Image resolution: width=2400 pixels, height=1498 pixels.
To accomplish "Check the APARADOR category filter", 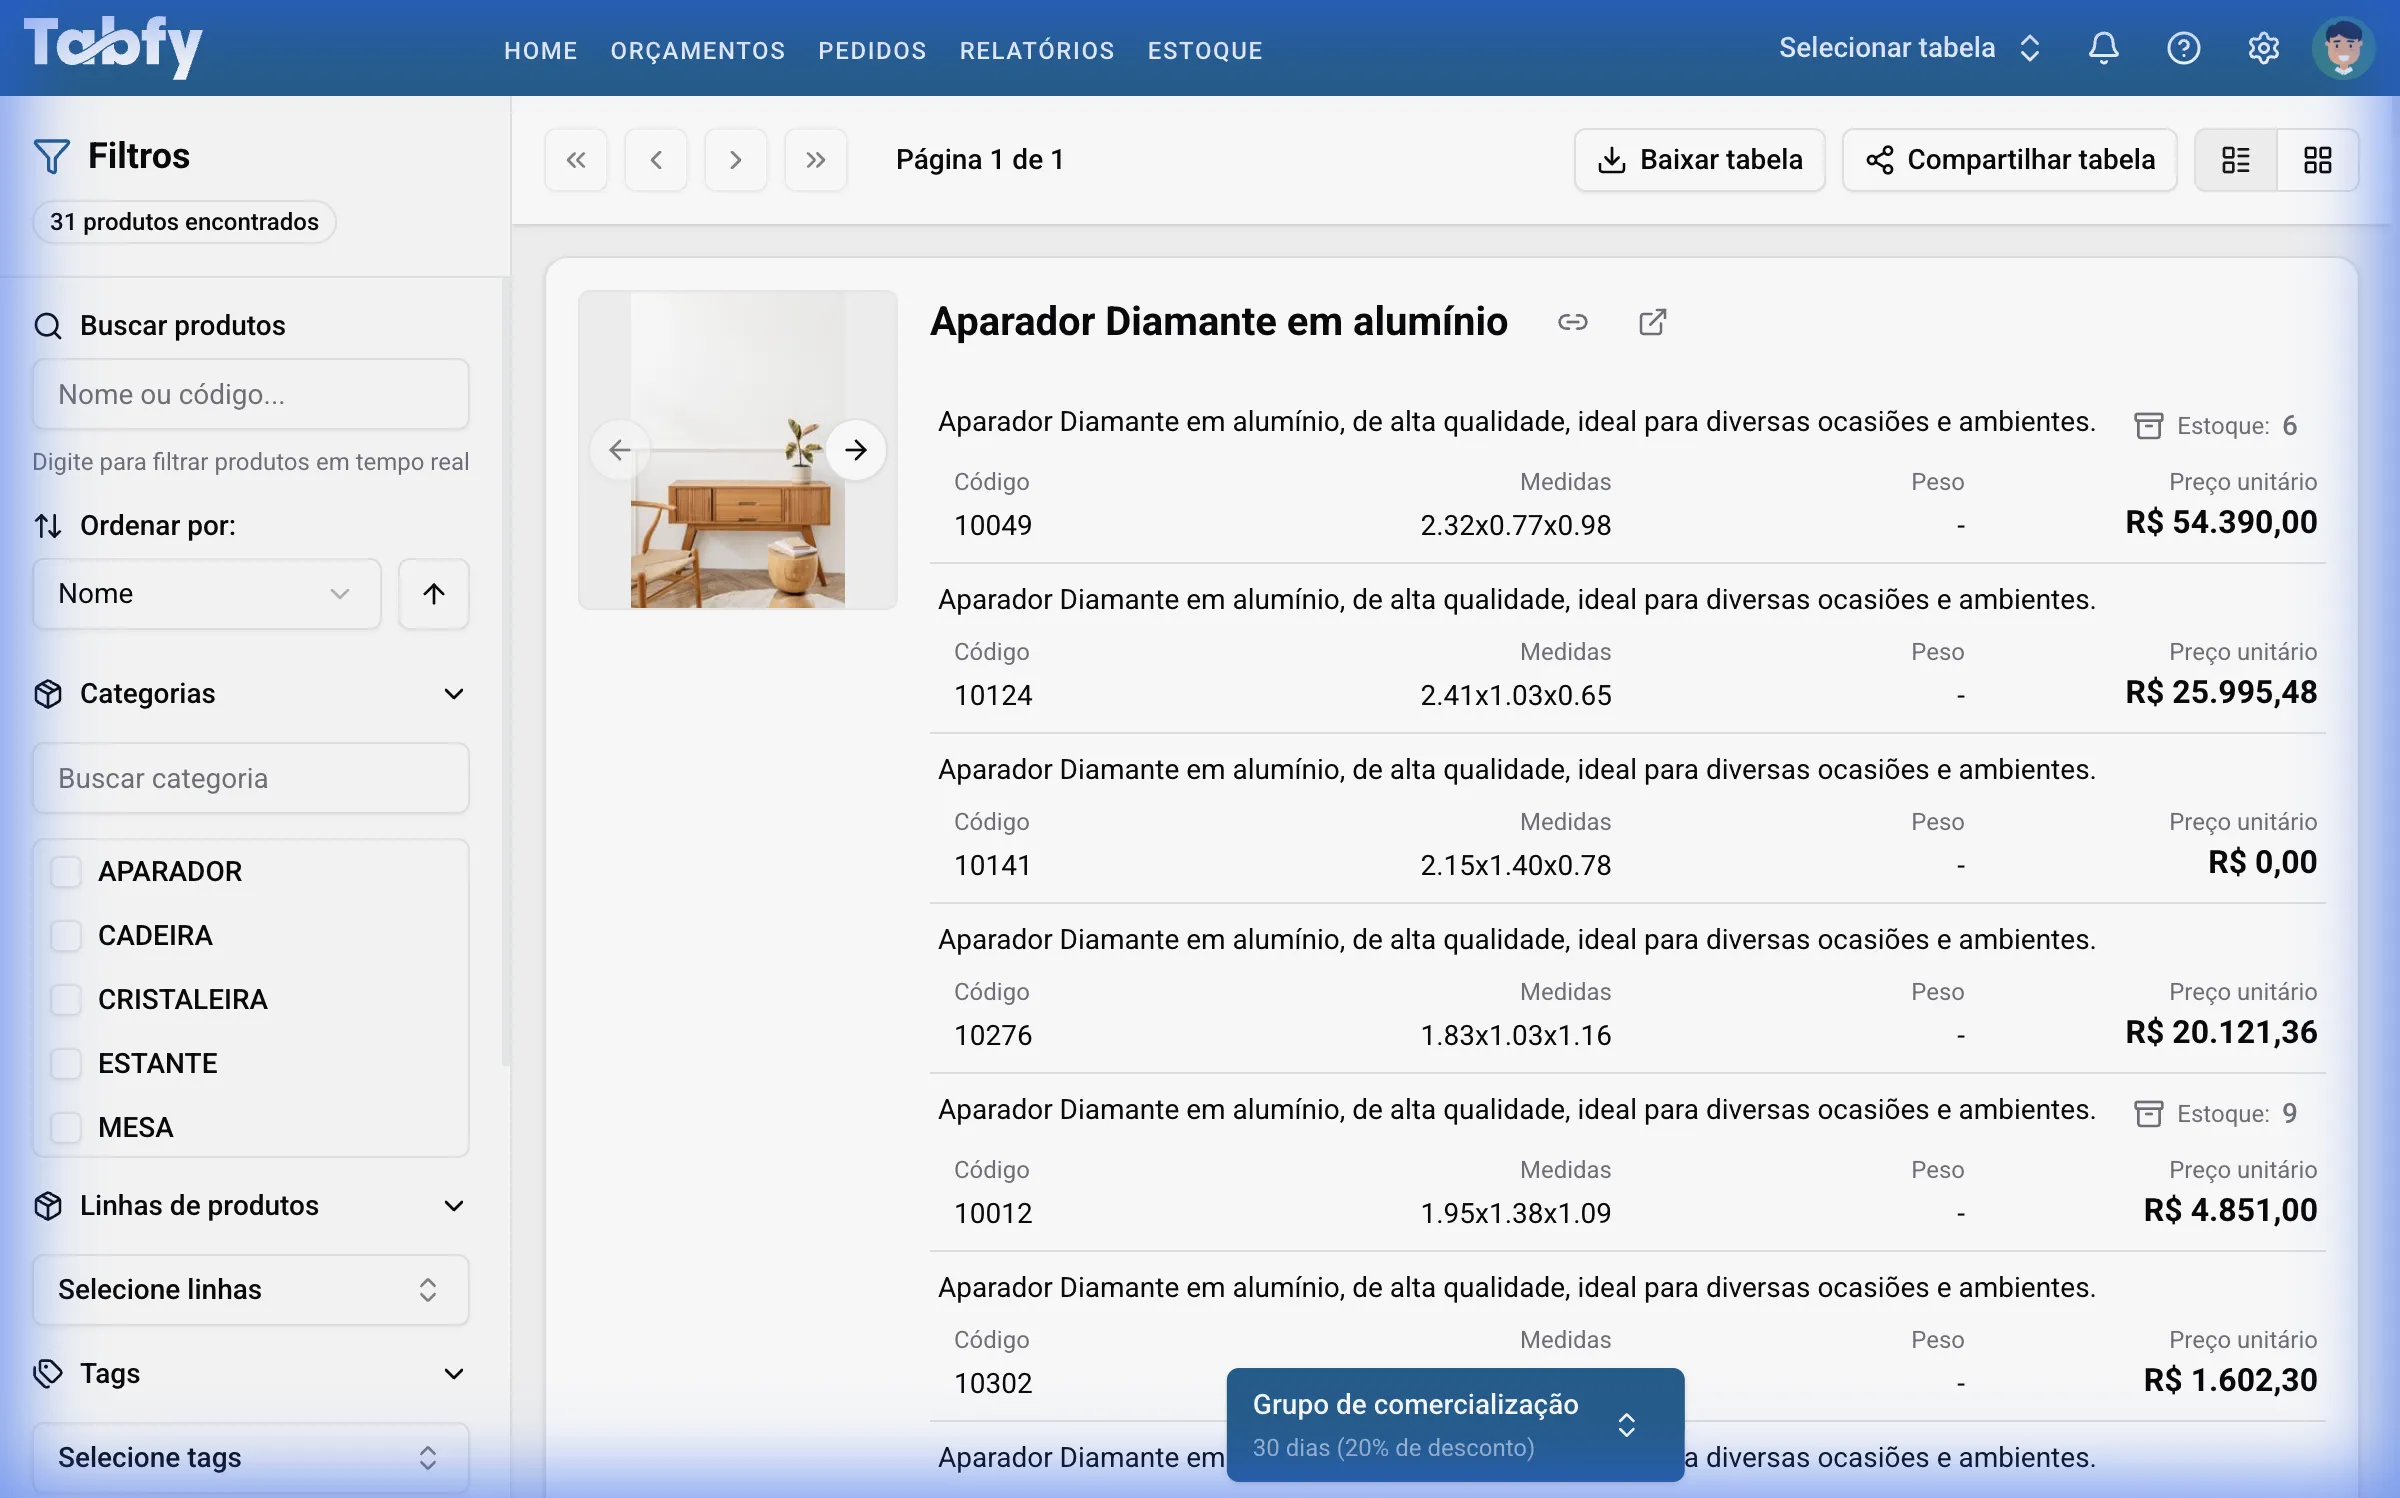I will [x=66, y=870].
